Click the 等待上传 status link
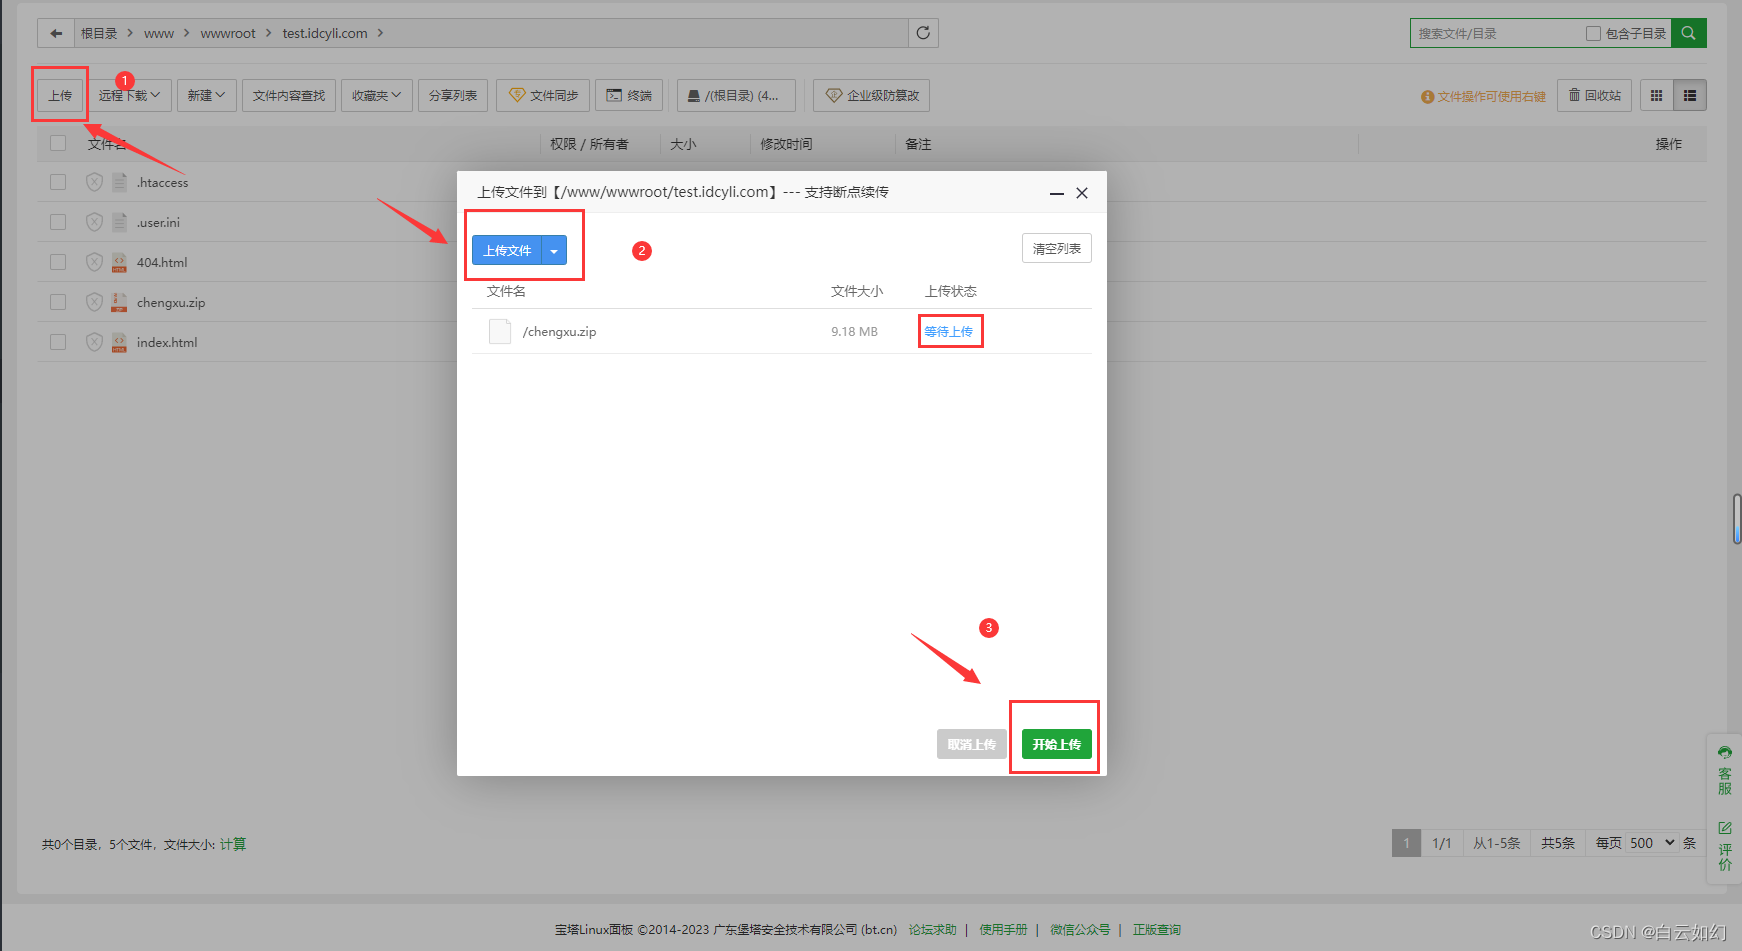This screenshot has height=951, width=1742. (x=948, y=331)
